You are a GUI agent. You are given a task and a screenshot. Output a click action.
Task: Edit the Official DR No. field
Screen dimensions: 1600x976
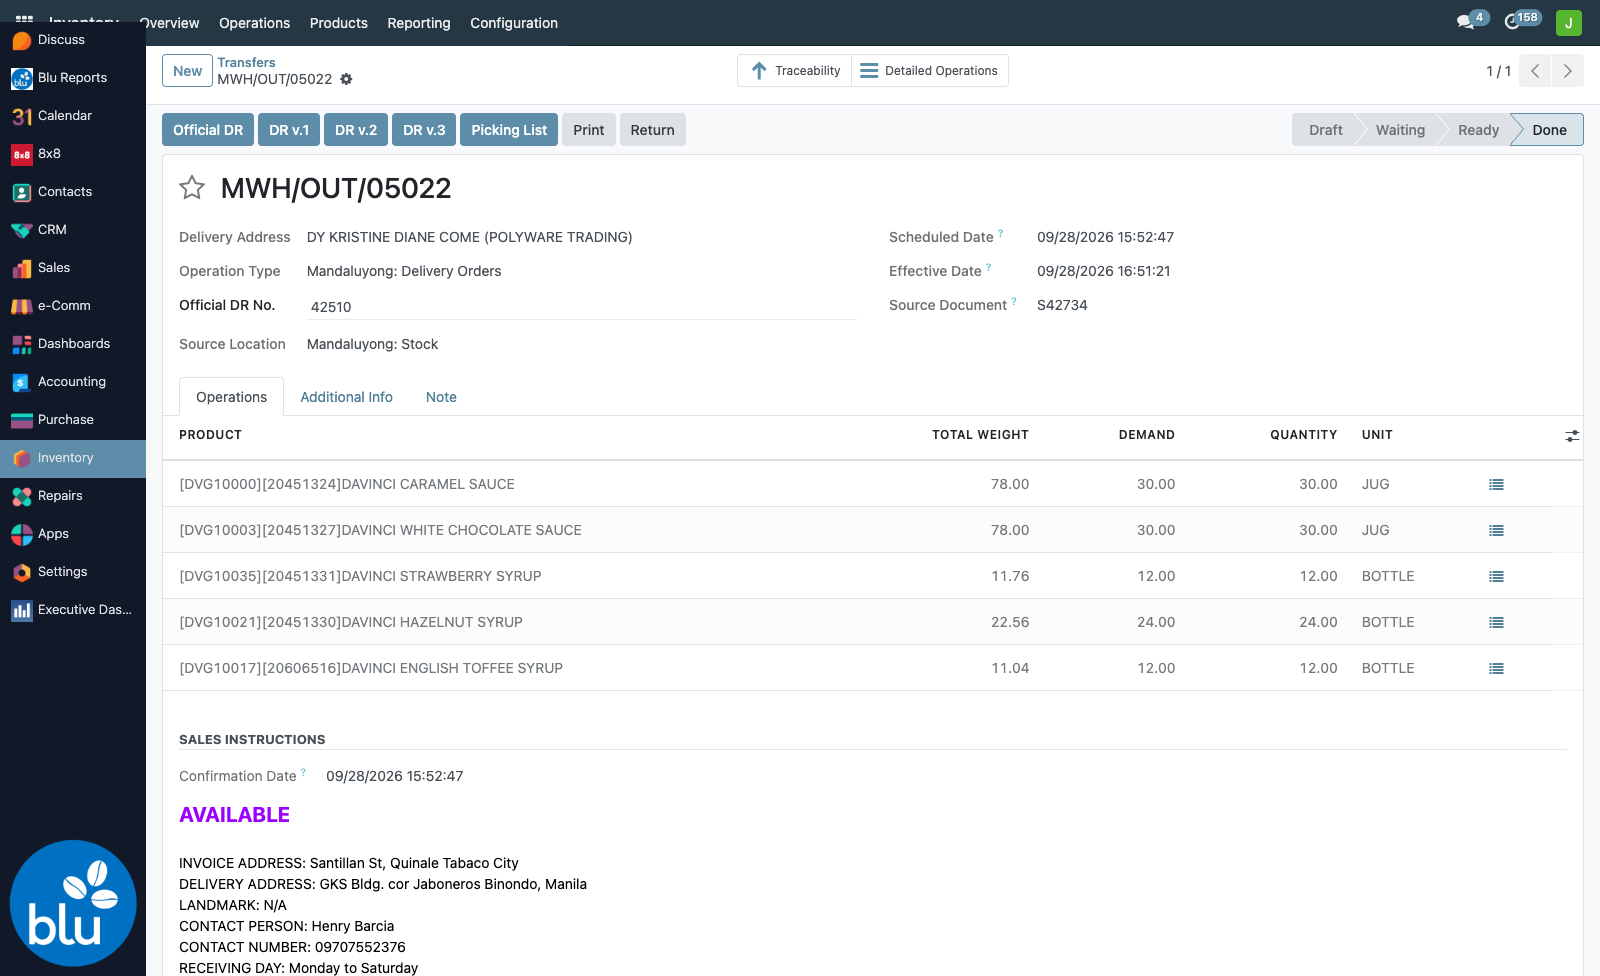tap(582, 307)
